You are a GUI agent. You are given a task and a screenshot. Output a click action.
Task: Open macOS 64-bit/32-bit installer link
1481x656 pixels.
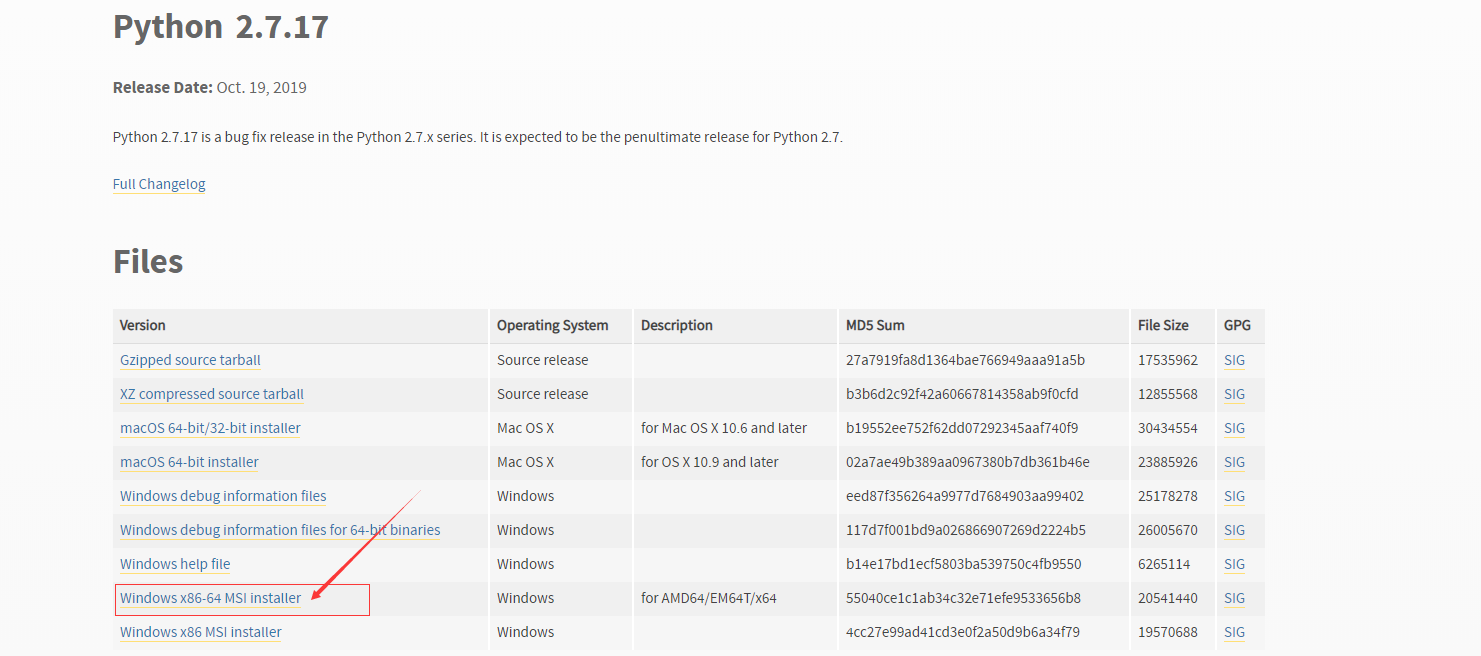click(x=210, y=428)
